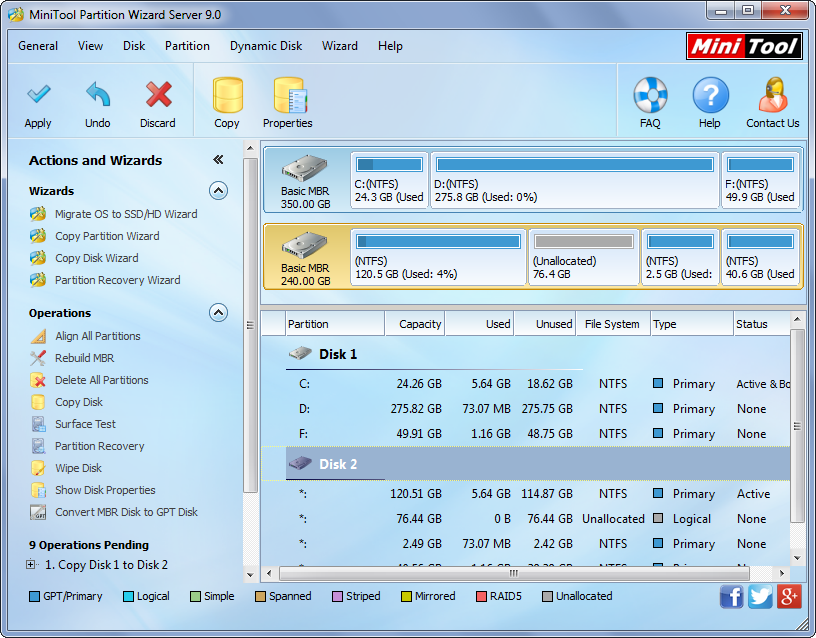
Task: Select the D: partition row
Action: [x=526, y=409]
